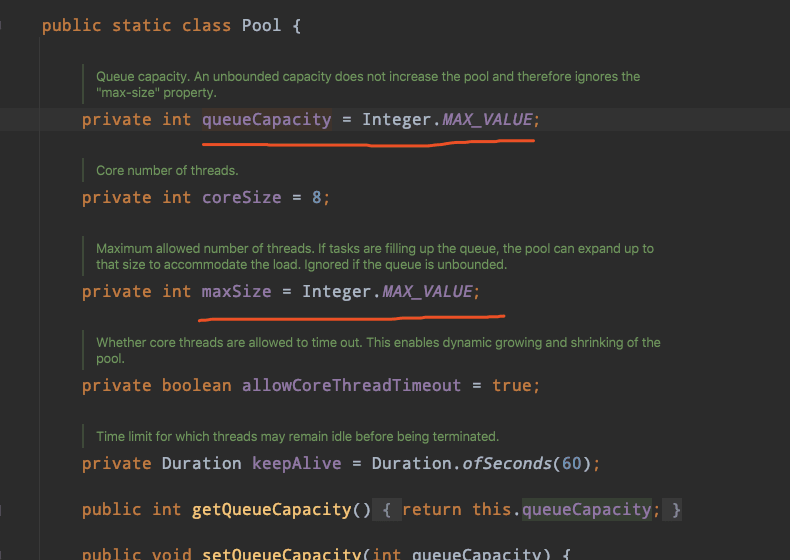Viewport: 790px width, 560px height.
Task: Click the true value of allowCoreThreadTimeout
Action: tap(511, 386)
